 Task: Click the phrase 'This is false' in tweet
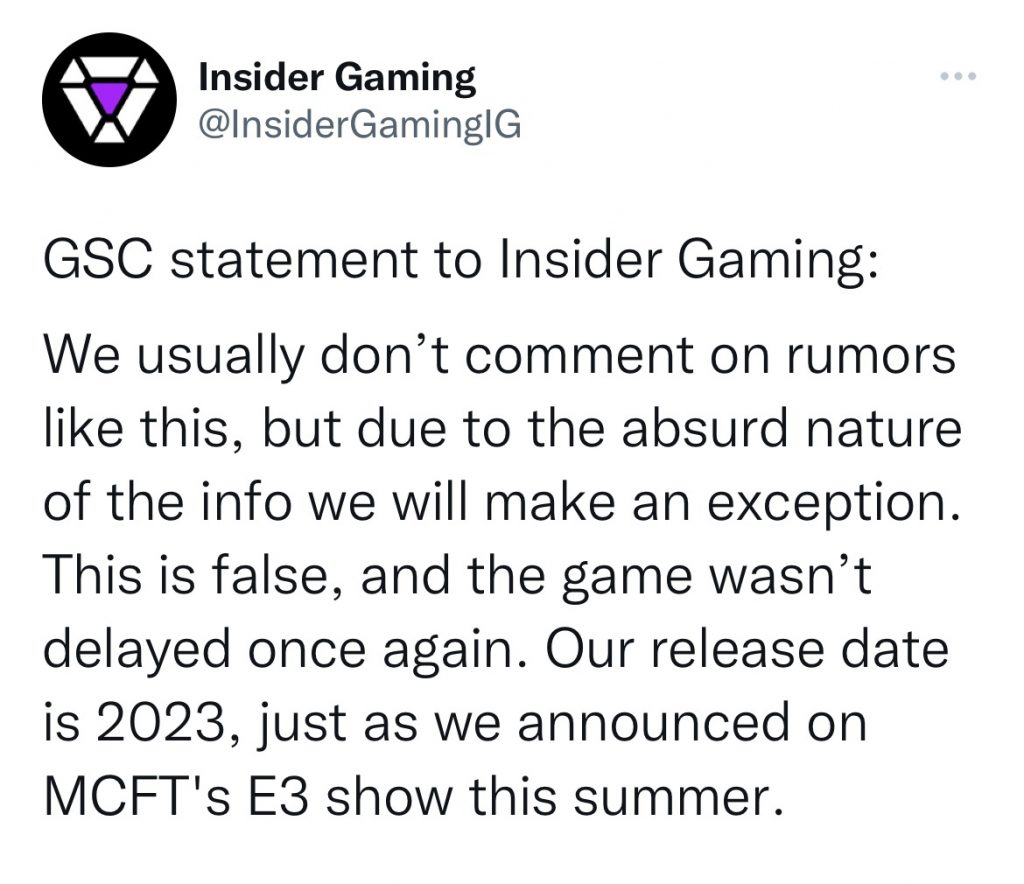(x=184, y=576)
